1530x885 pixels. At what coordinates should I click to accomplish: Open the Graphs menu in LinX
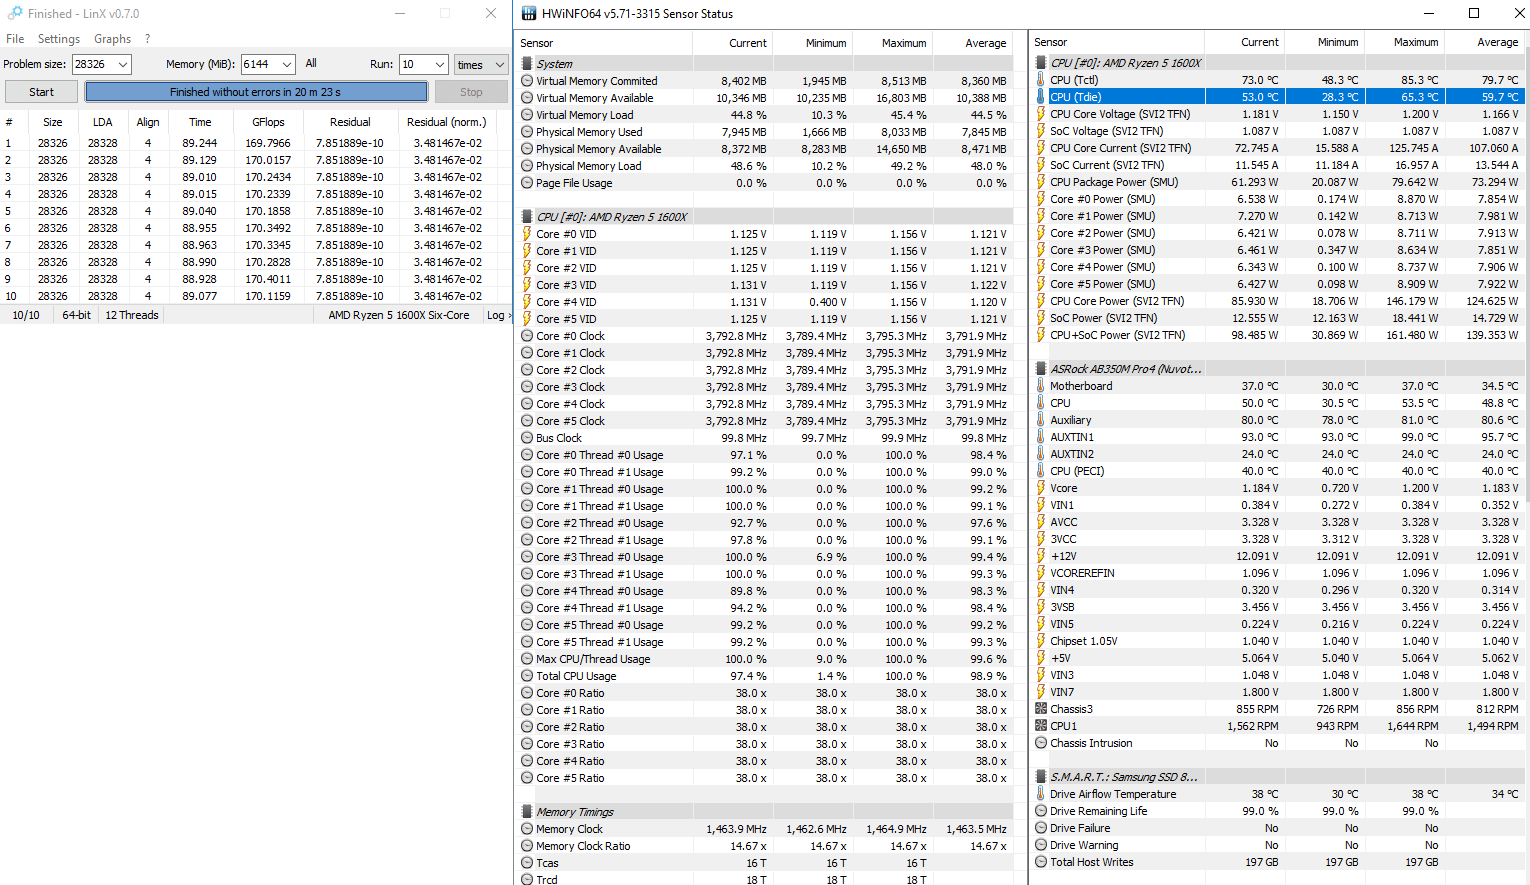113,39
